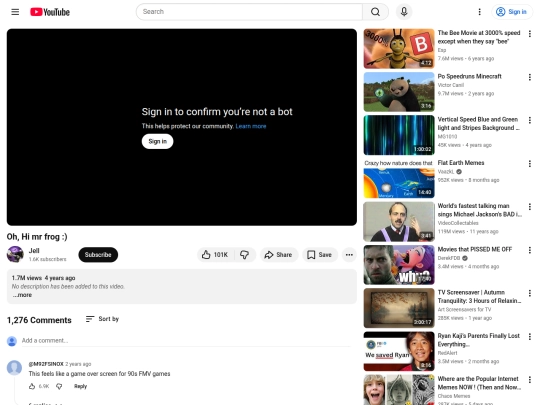Image resolution: width=540 pixels, height=405 pixels.
Task: Open TV Screensaver Autumn Tranquility thumbnail
Action: (x=399, y=308)
